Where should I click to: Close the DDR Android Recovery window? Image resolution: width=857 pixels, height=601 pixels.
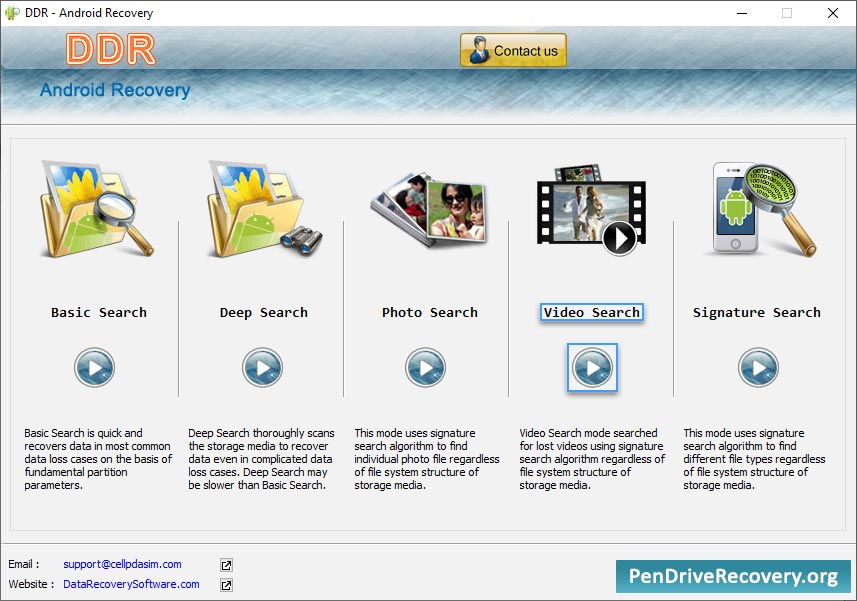tap(832, 13)
